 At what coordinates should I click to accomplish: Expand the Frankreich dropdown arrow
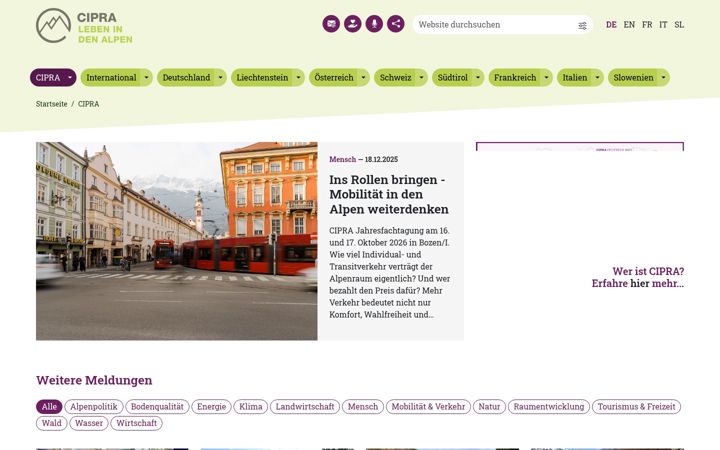coord(546,78)
